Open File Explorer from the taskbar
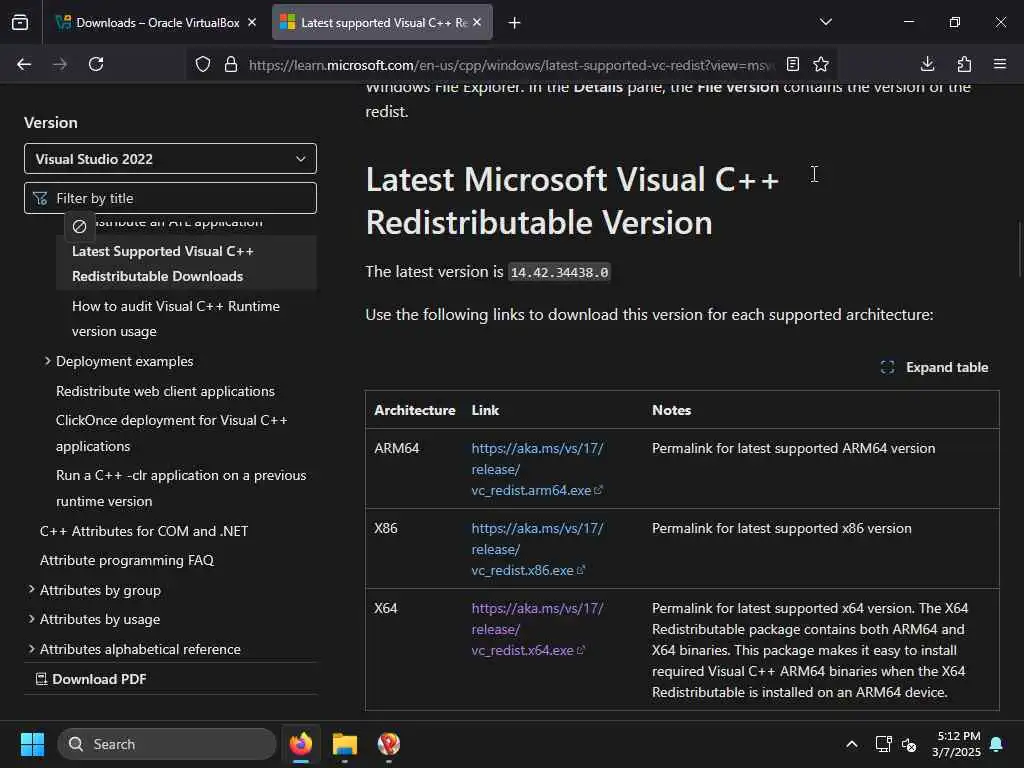Screen dimensions: 1024x768 (345, 744)
